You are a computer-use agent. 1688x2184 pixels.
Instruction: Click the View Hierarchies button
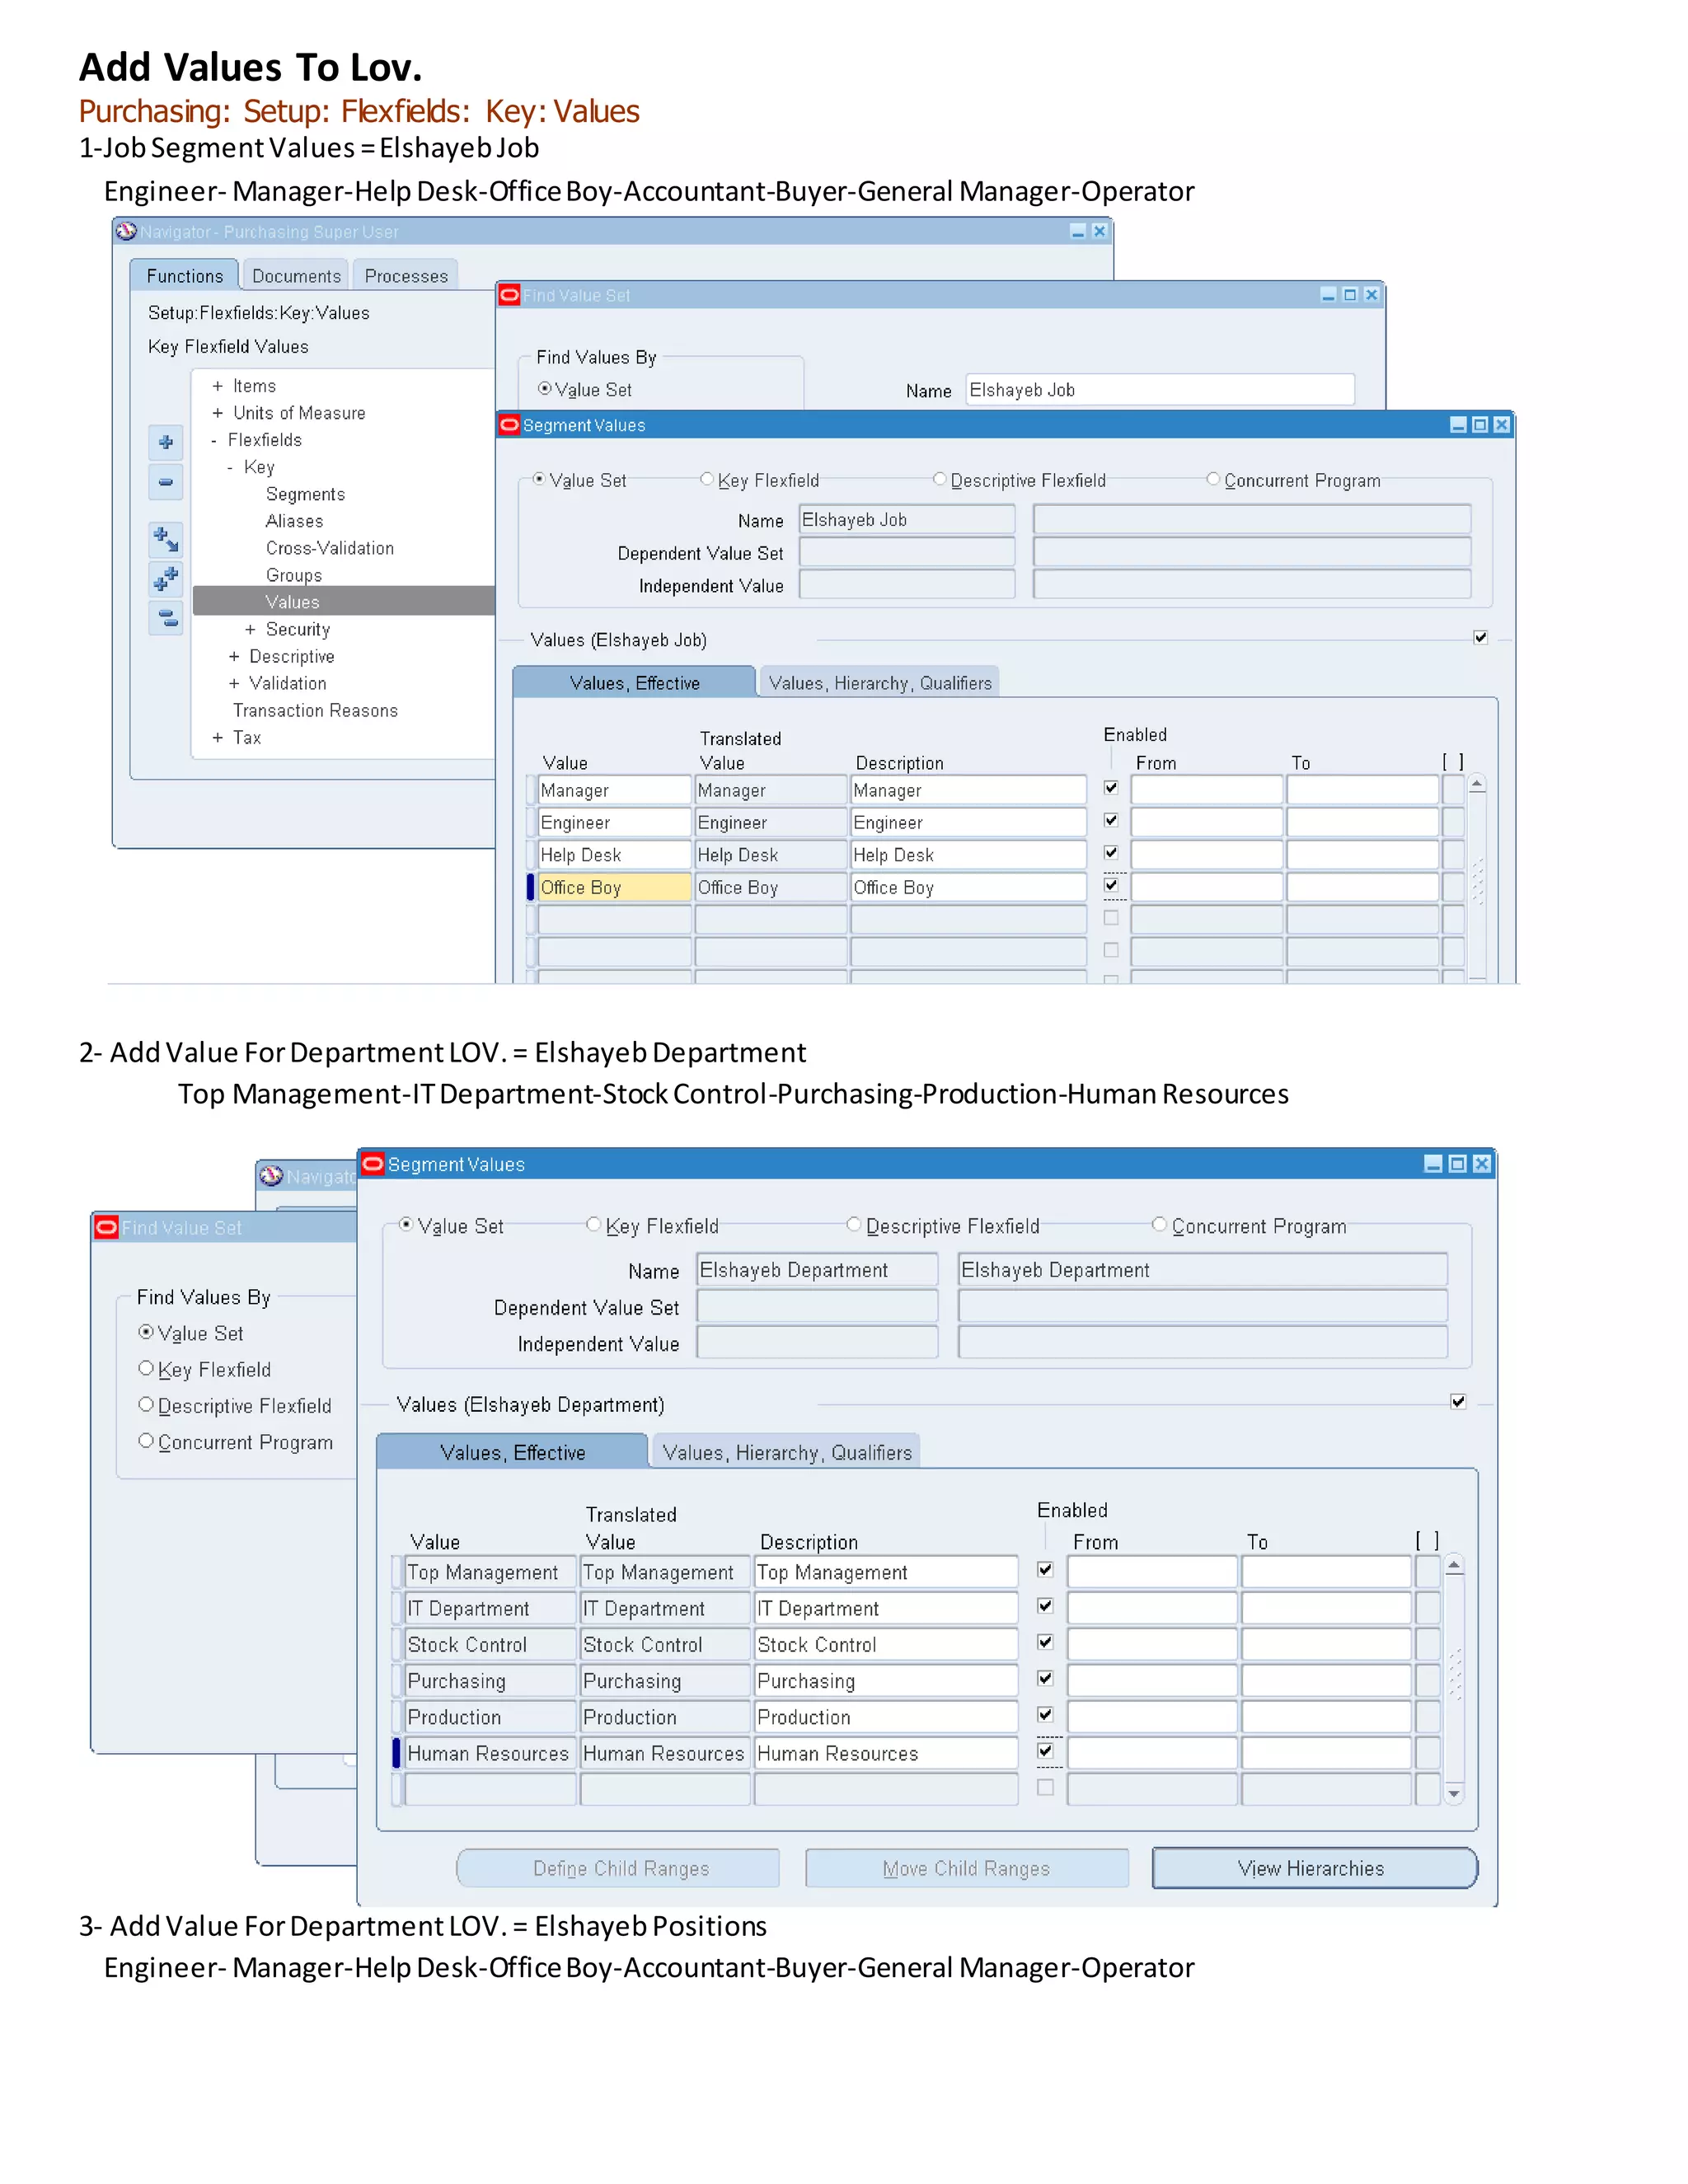coord(1312,1868)
